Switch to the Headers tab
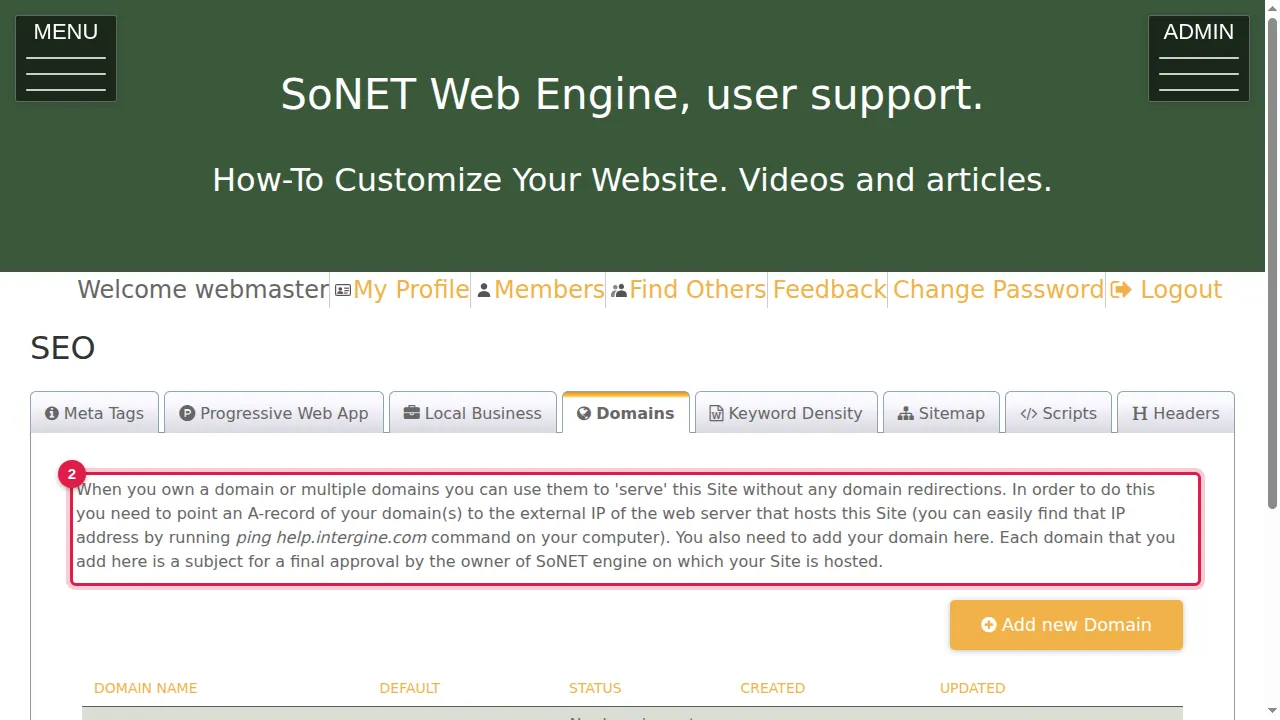This screenshot has height=720, width=1280. (1176, 413)
